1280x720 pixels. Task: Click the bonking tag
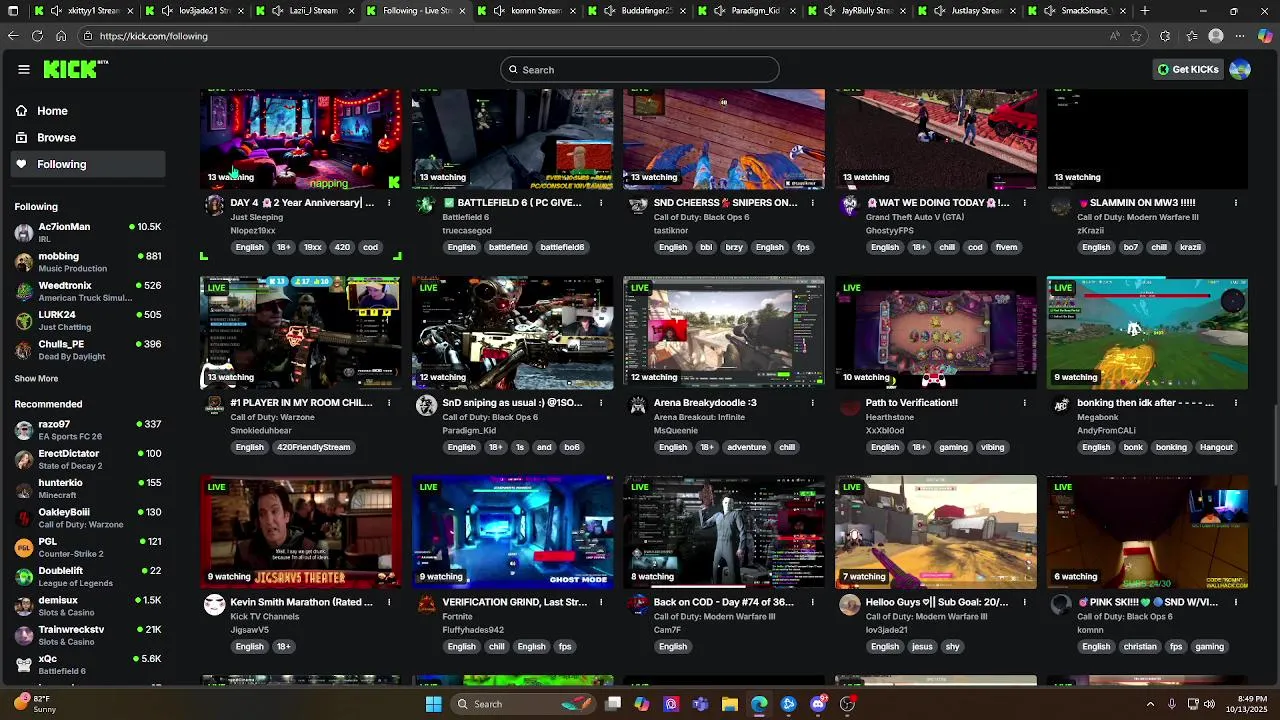[x=1171, y=447]
